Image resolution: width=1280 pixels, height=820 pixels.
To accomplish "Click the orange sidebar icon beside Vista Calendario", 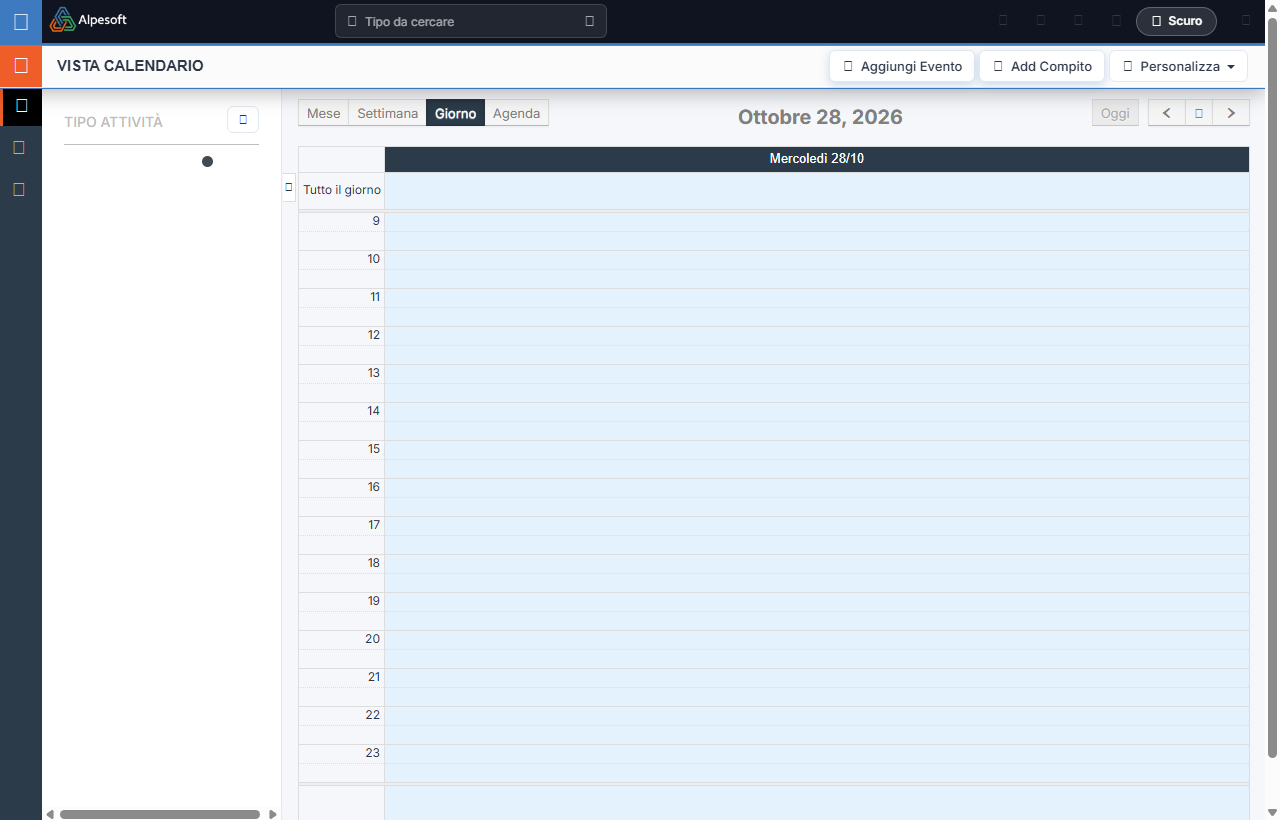I will tap(21, 65).
